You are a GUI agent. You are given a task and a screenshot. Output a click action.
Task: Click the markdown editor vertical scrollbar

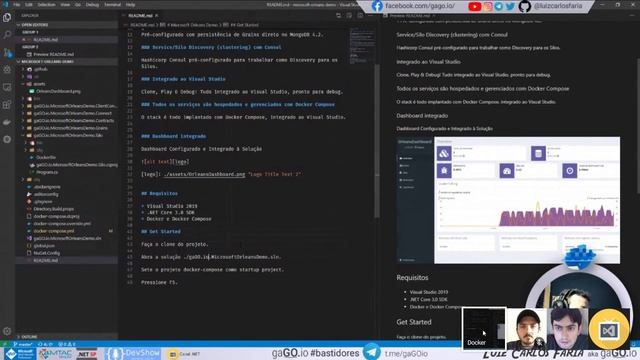click(377, 141)
